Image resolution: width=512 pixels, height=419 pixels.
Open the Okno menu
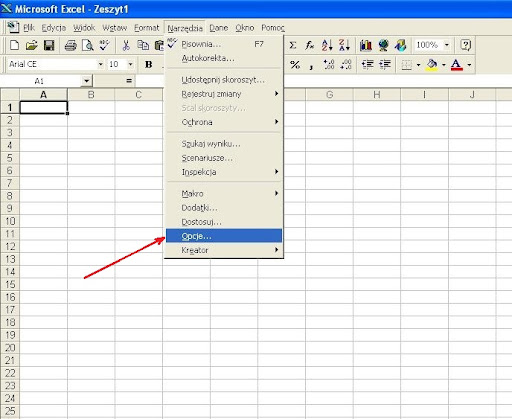coord(245,28)
